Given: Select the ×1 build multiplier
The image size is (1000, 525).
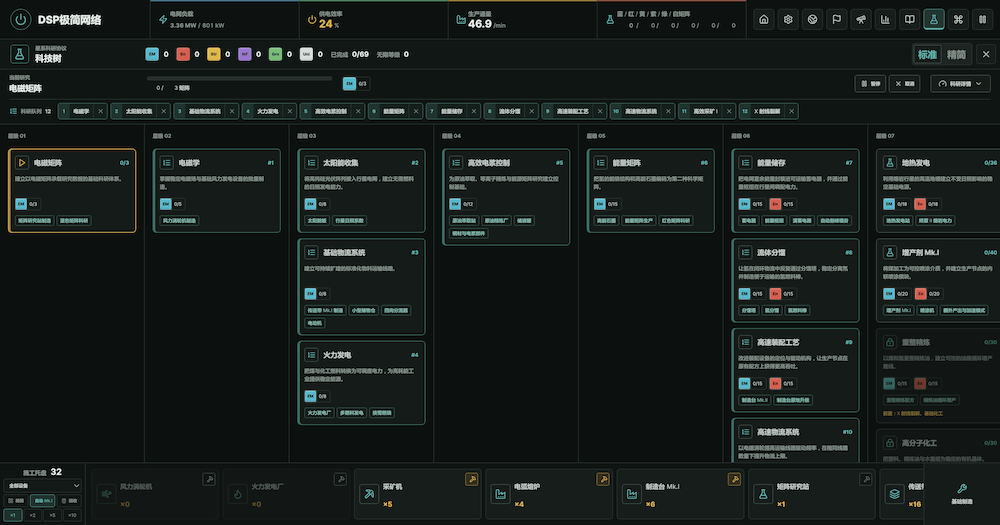Looking at the screenshot, I should pyautogui.click(x=13, y=515).
